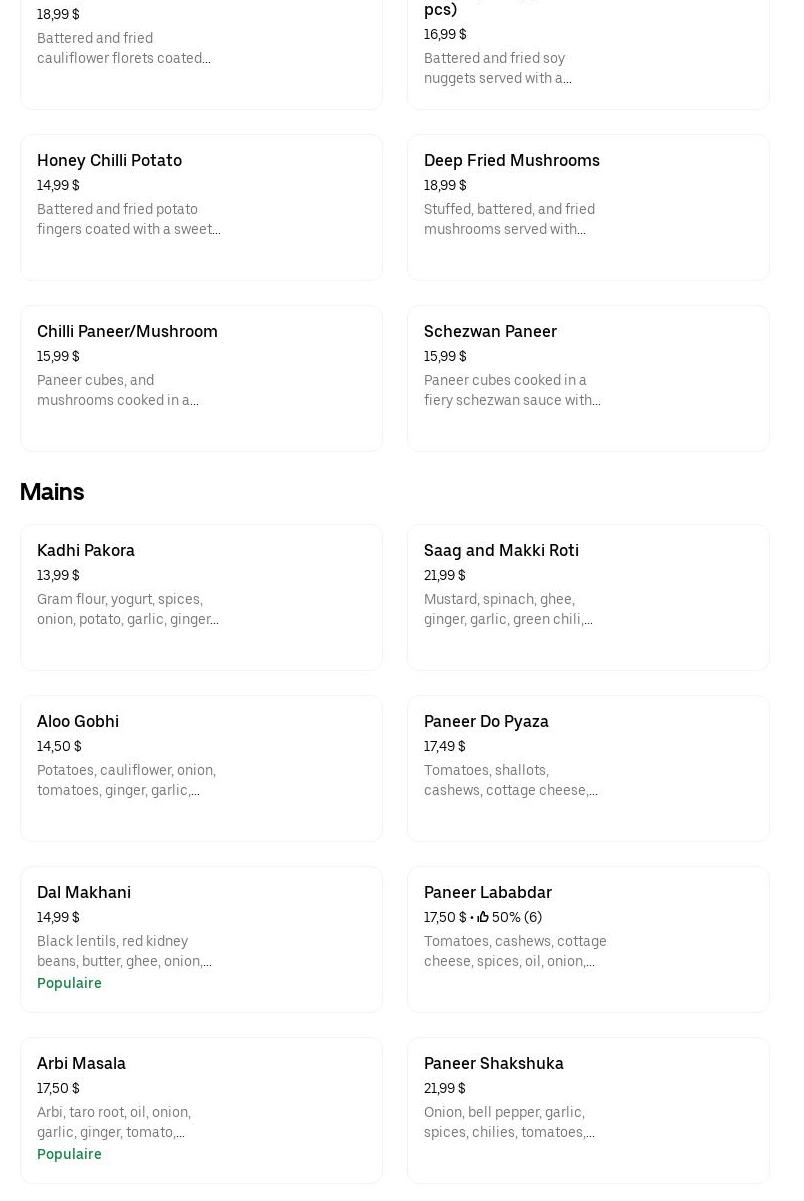Click the Populaire tag on Arbi Masala
This screenshot has width=804, height=1201.
coord(69,1154)
